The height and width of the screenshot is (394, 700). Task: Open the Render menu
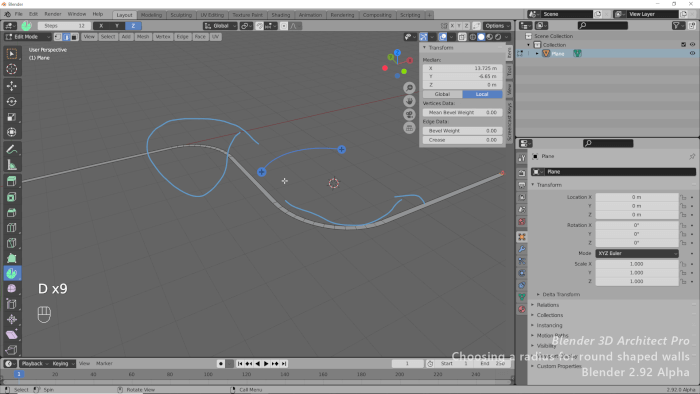coord(53,14)
